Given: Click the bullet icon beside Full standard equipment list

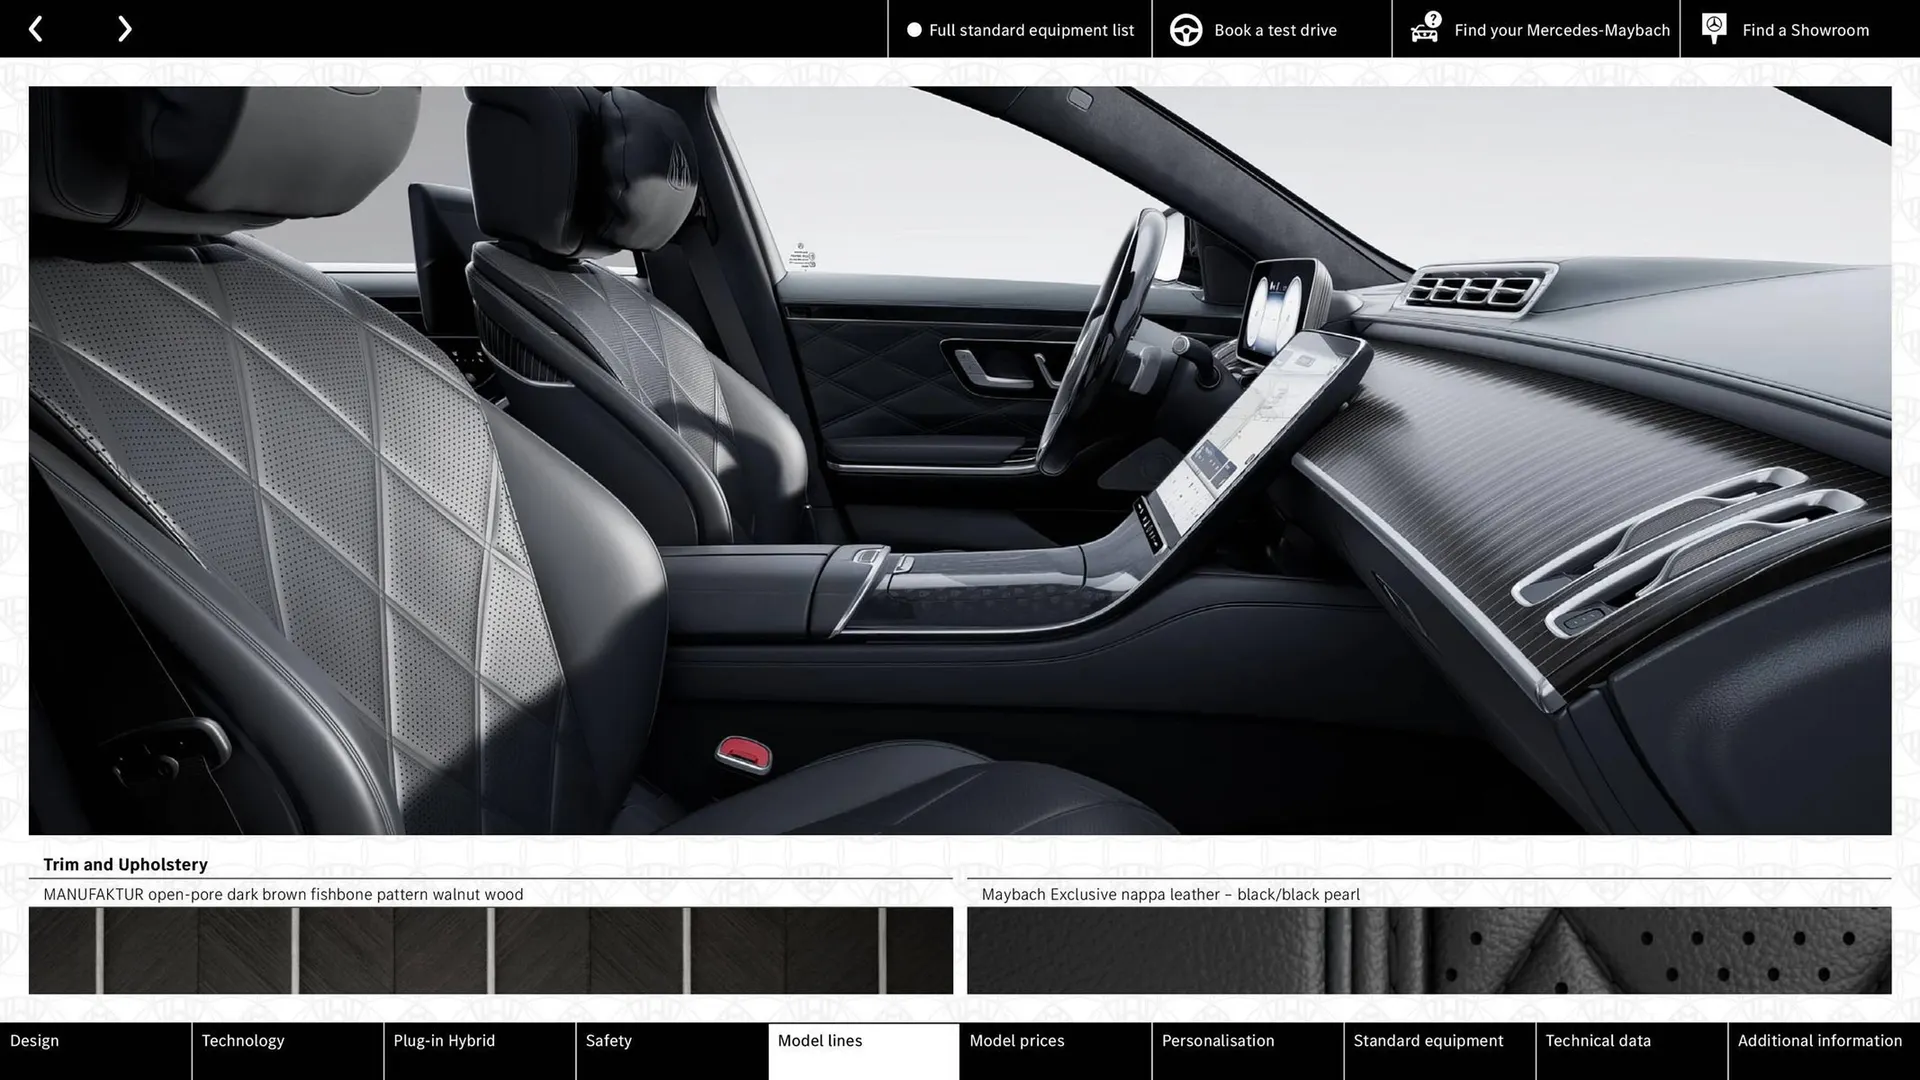Looking at the screenshot, I should (x=912, y=29).
